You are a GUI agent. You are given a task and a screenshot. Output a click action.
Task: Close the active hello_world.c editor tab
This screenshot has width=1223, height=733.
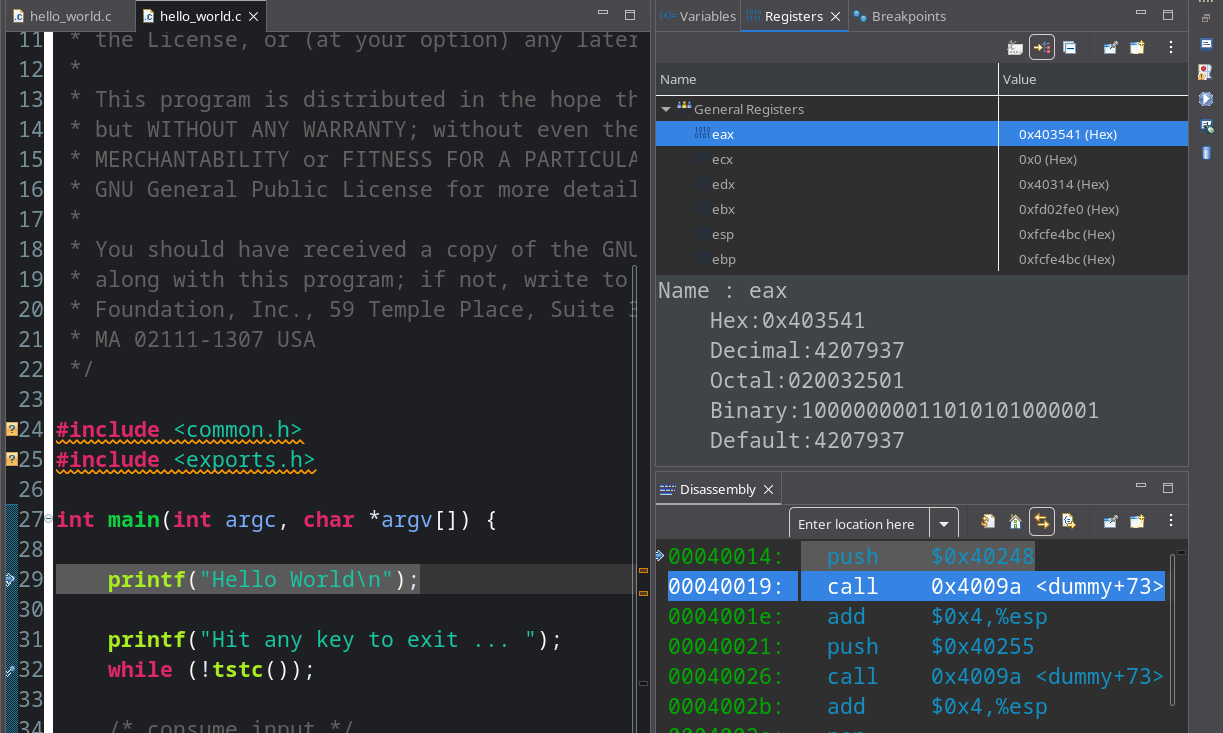254,17
